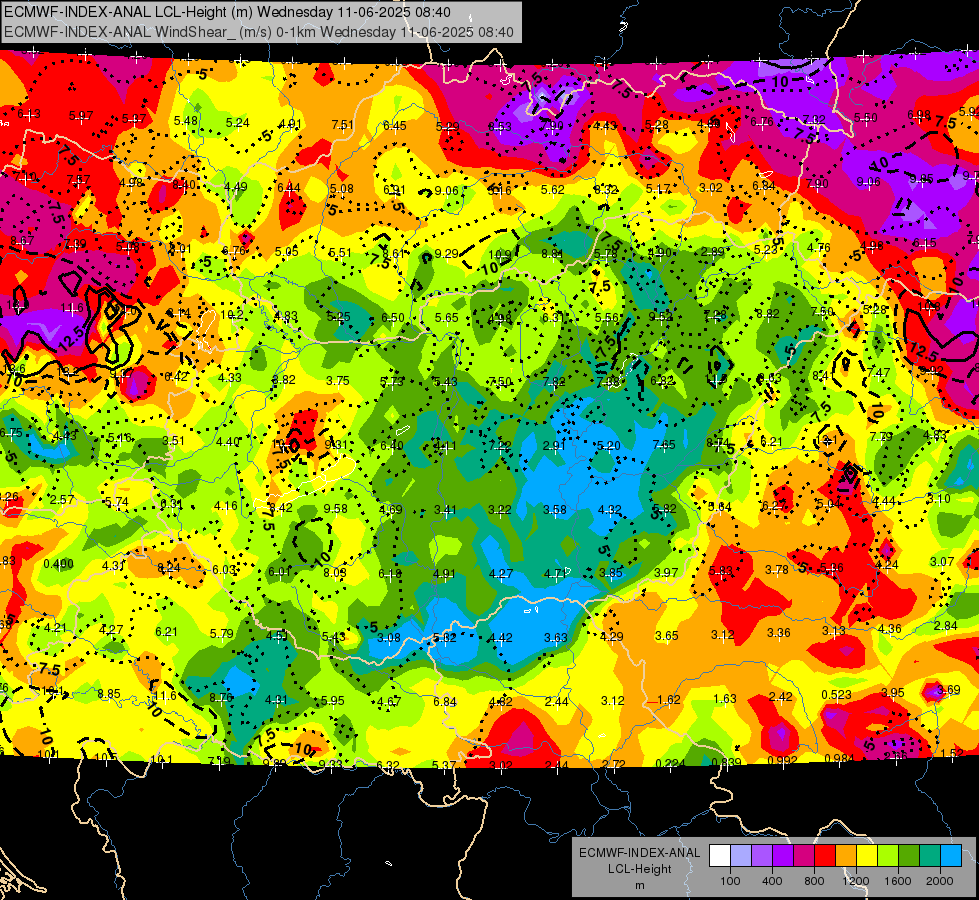Click the grid value '10.2'
This screenshot has height=900, width=979.
click(x=232, y=314)
